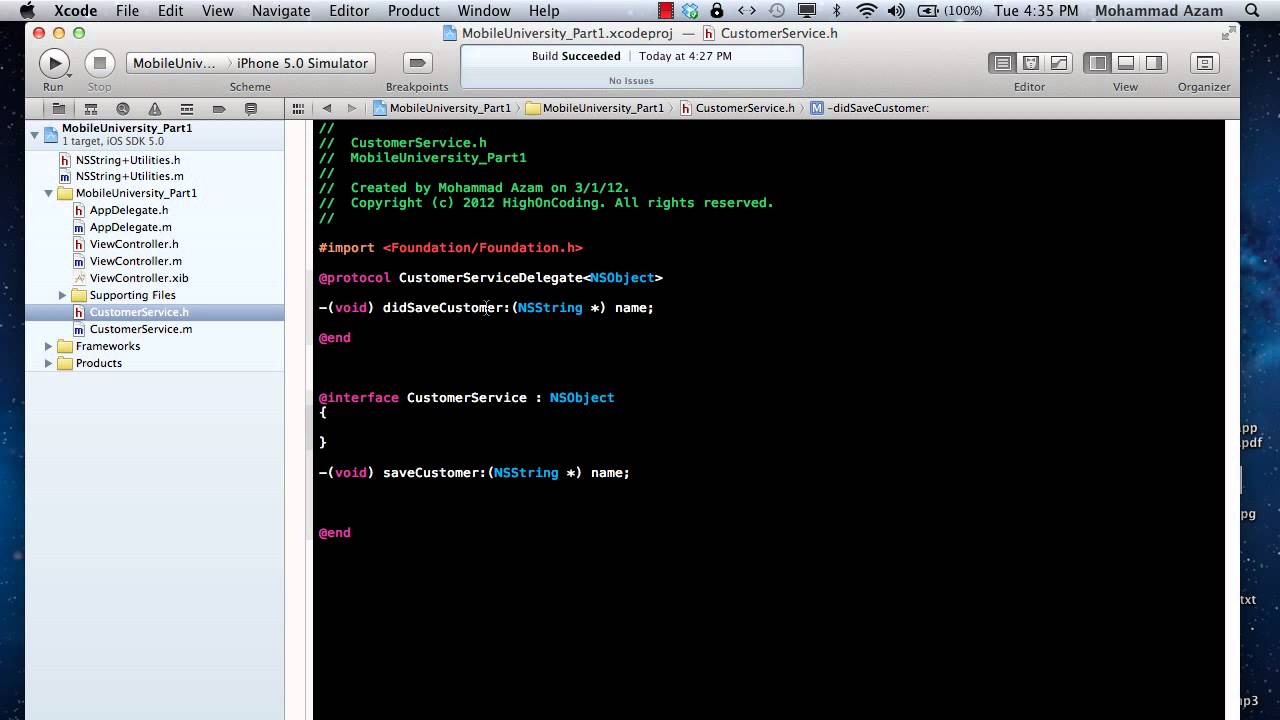Open the related files grid menu
Viewport: 1280px width, 720px height.
pyautogui.click(x=298, y=108)
